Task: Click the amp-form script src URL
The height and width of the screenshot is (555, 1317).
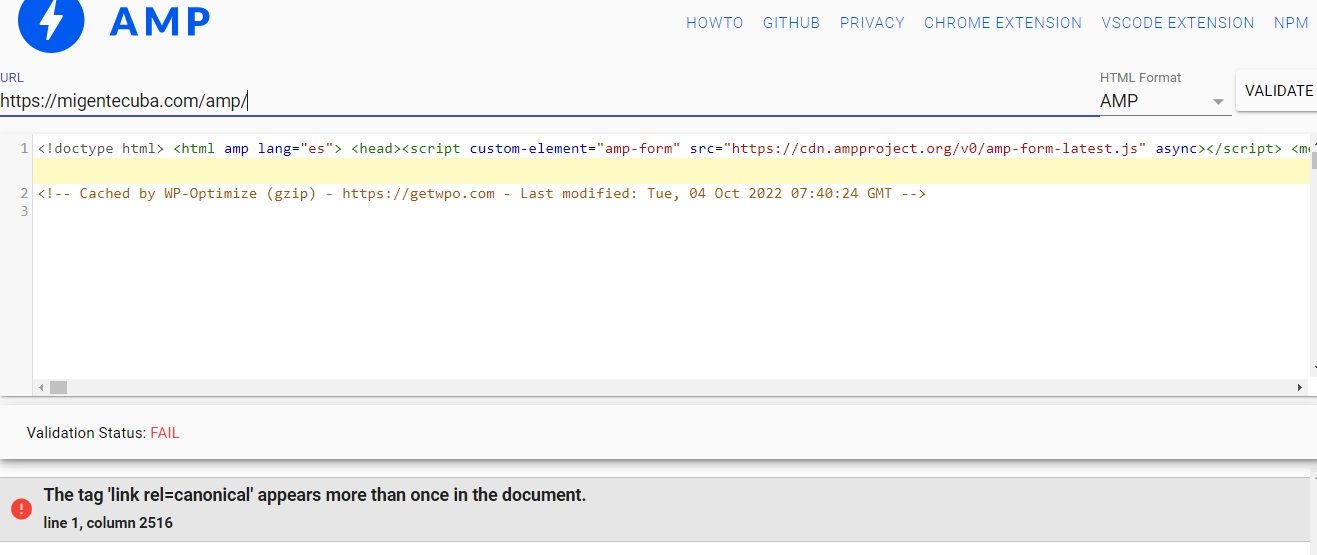Action: (x=938, y=148)
